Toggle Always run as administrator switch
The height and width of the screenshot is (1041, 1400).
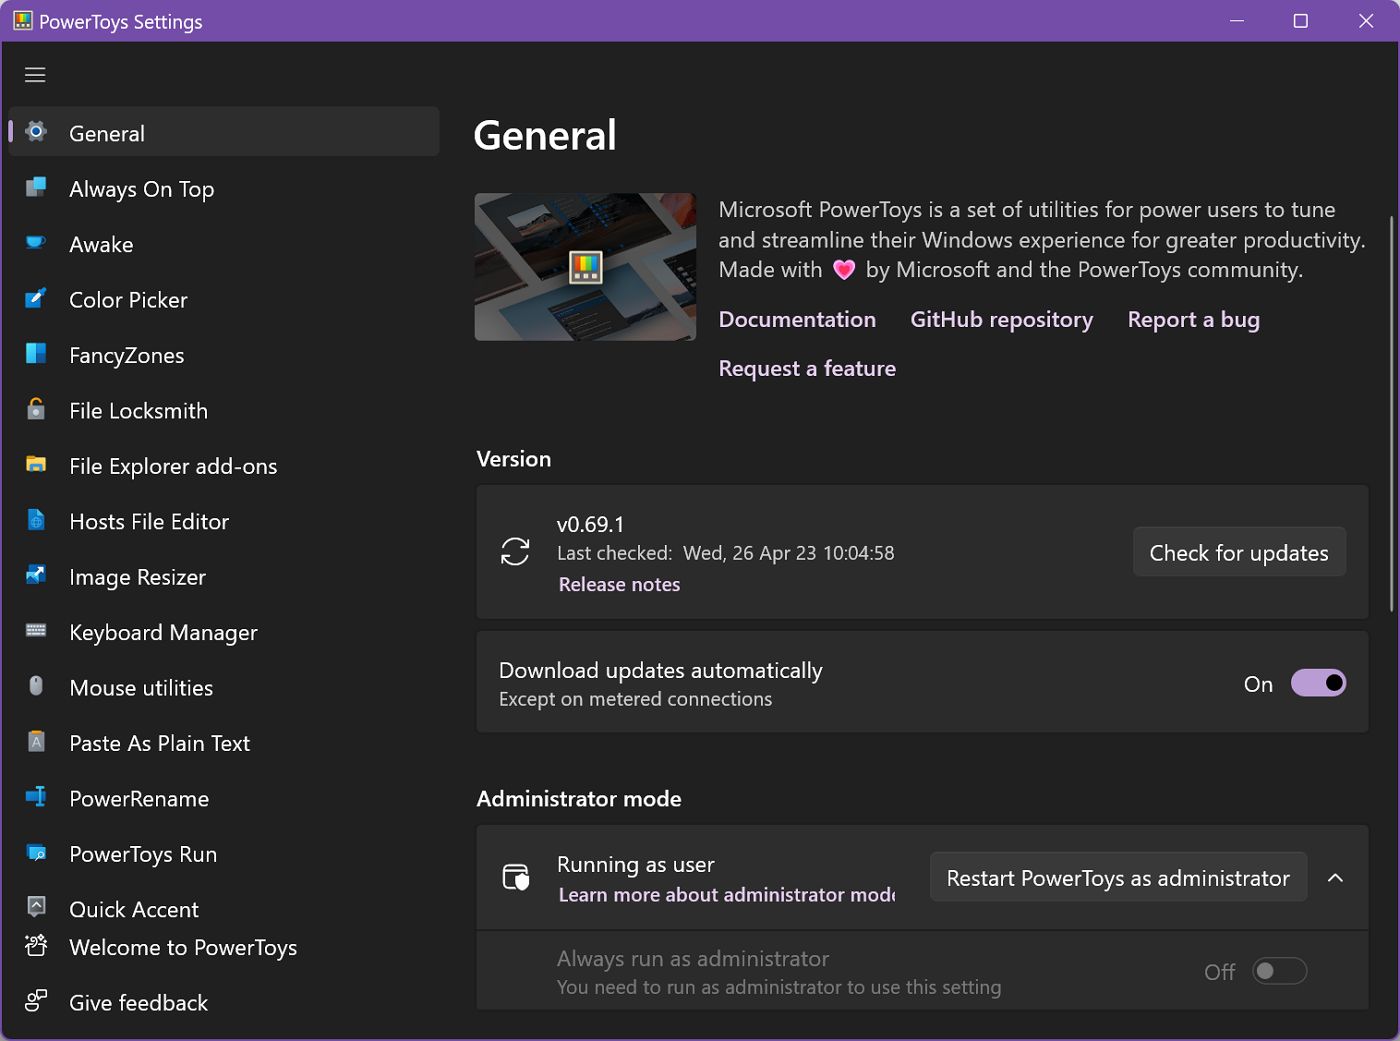[x=1279, y=971]
